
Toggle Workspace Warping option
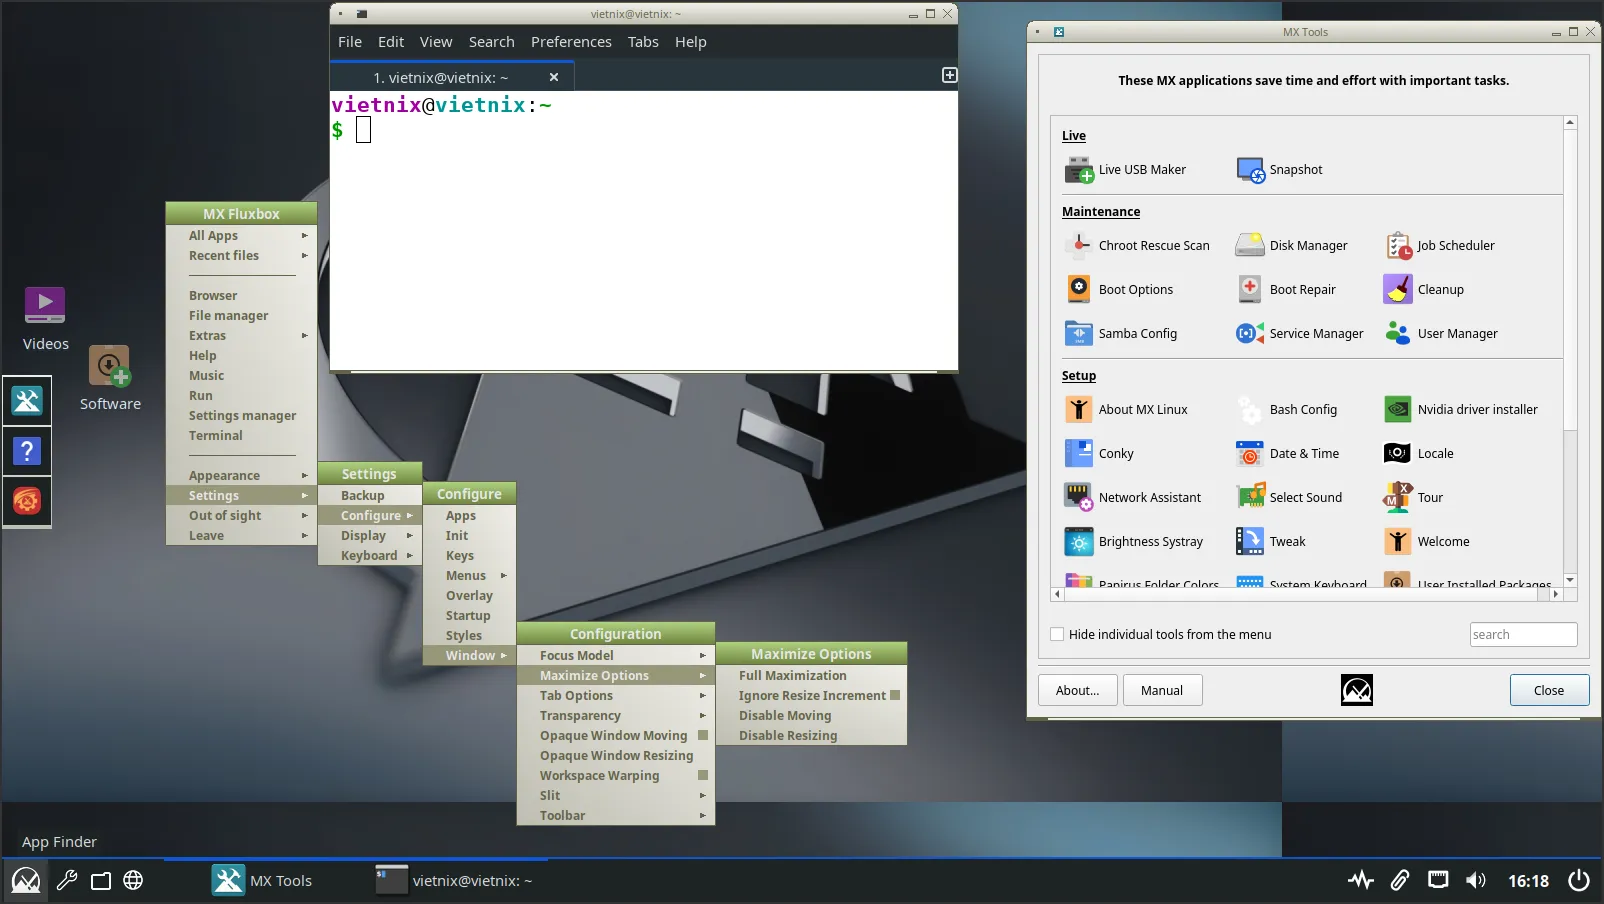pos(616,776)
